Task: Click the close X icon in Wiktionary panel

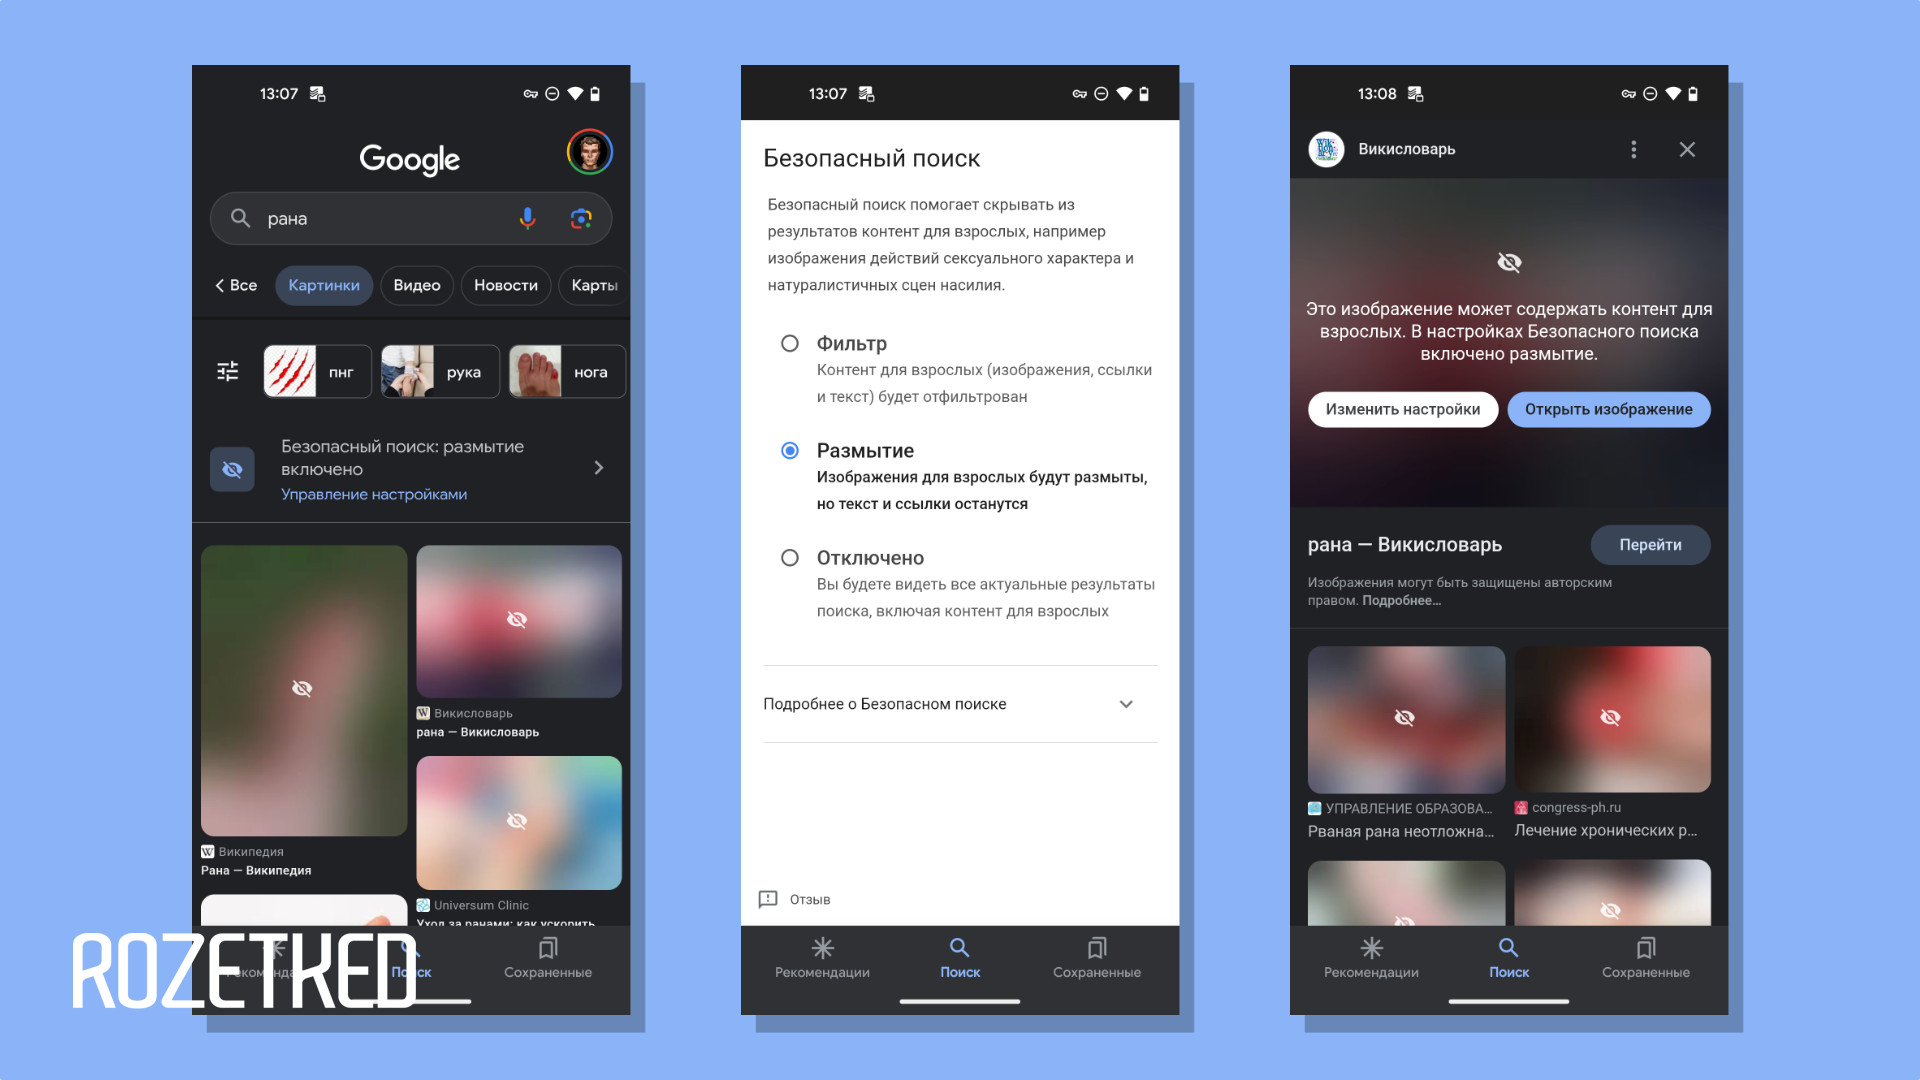Action: [x=1688, y=149]
